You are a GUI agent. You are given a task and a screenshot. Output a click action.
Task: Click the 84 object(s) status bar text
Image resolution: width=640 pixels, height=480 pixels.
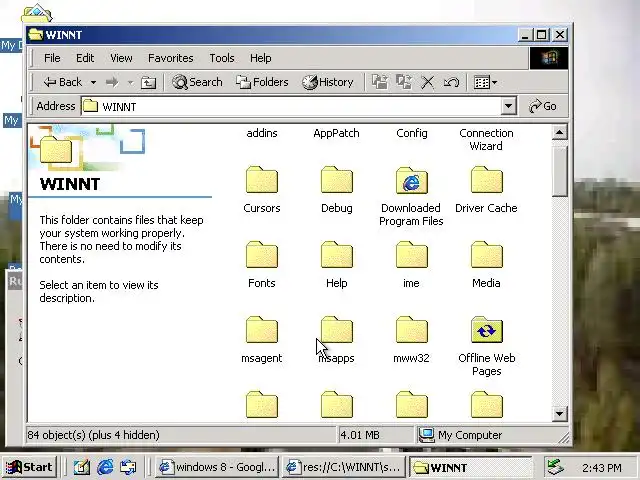pos(93,435)
